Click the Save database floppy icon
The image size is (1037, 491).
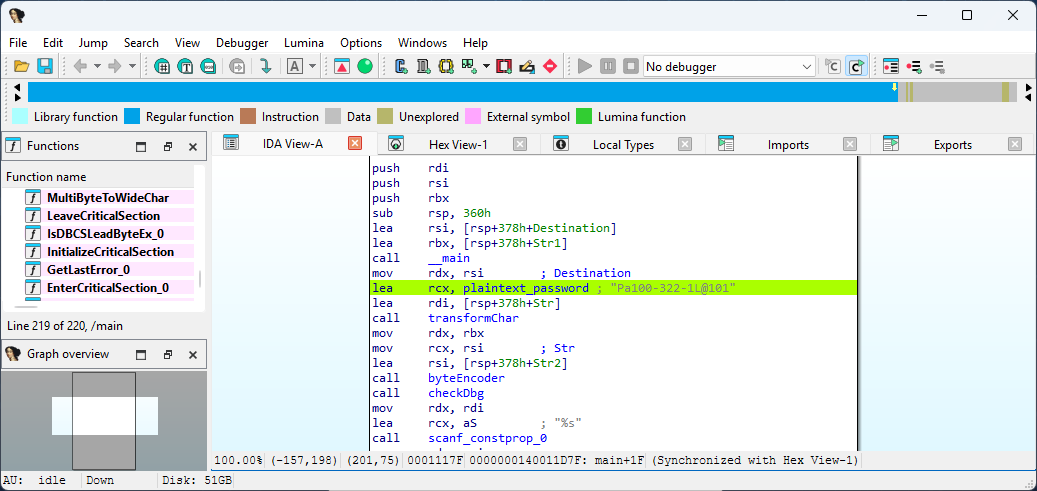45,66
